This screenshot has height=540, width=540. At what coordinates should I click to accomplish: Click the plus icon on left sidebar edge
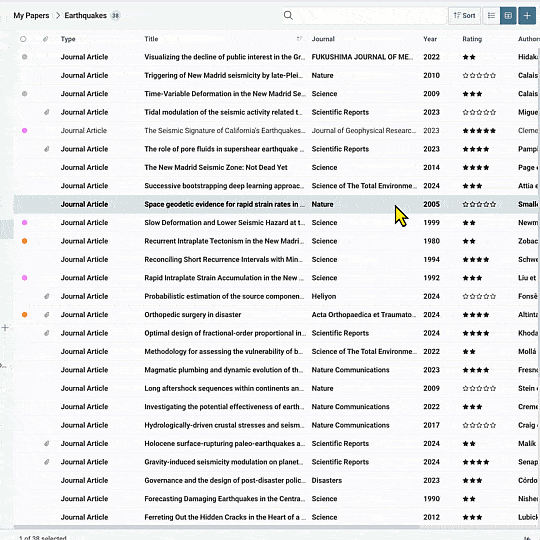pos(5,328)
